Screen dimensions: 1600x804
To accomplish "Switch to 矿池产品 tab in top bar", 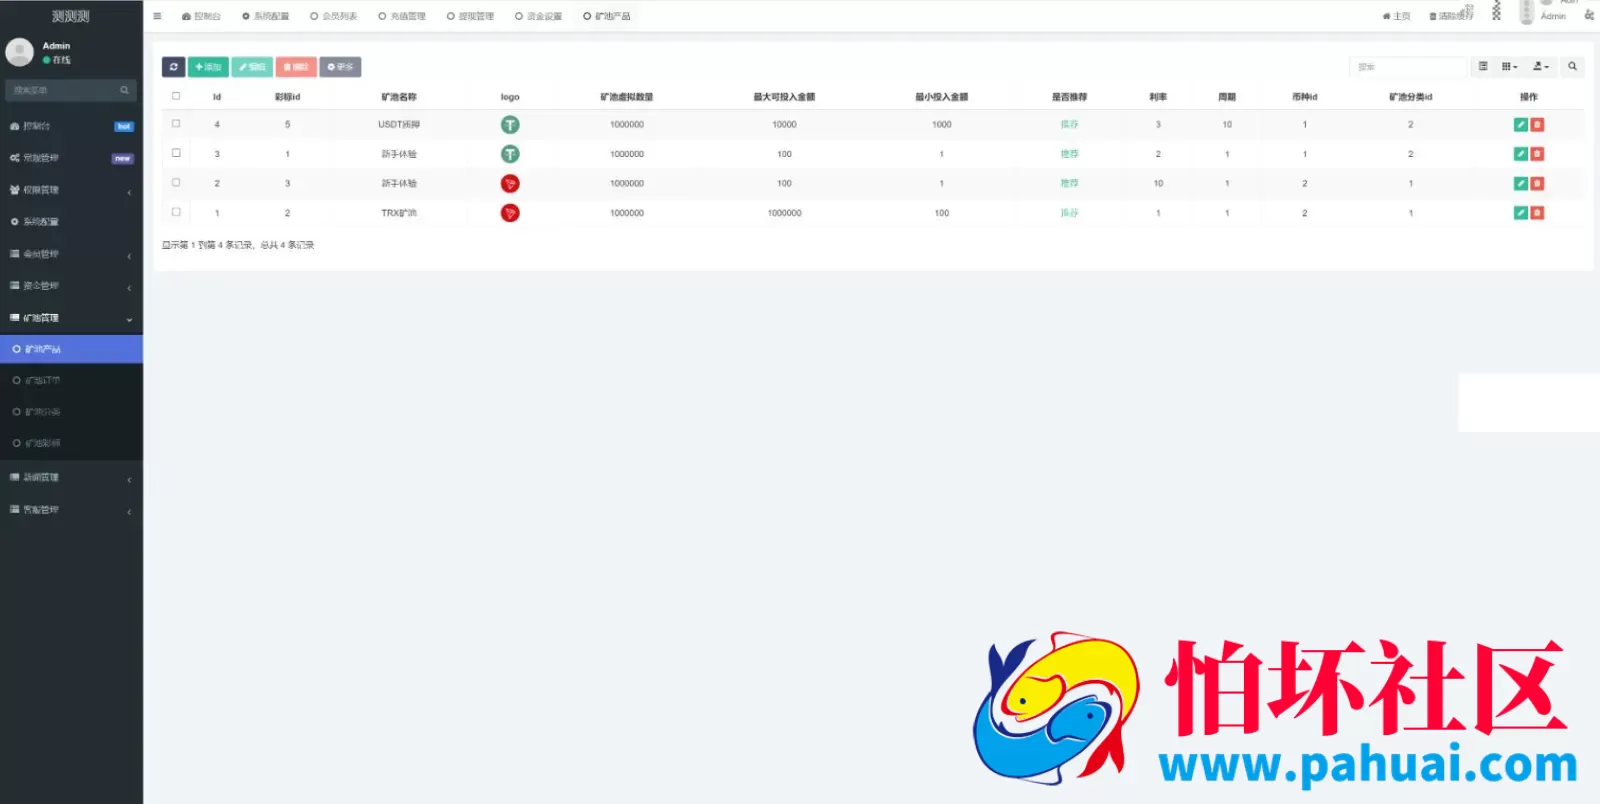I will 607,16.
